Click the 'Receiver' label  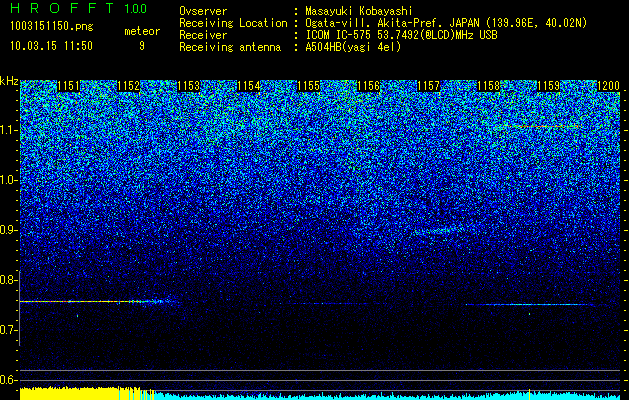(x=203, y=35)
